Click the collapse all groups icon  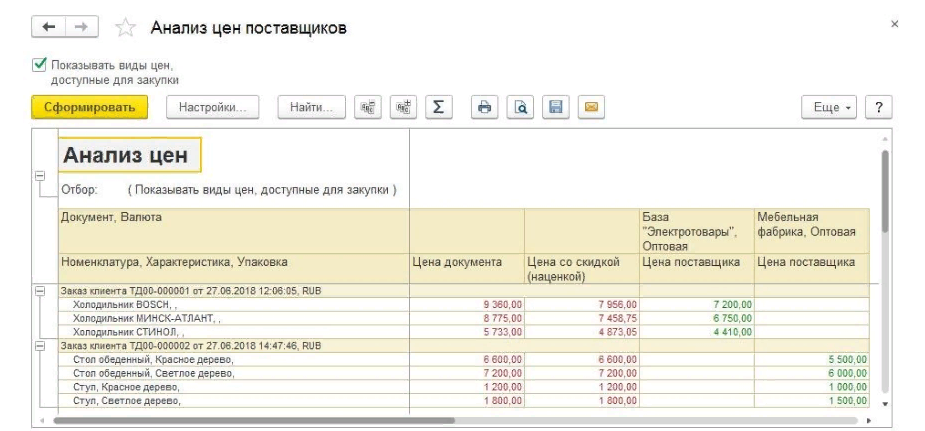click(x=369, y=107)
